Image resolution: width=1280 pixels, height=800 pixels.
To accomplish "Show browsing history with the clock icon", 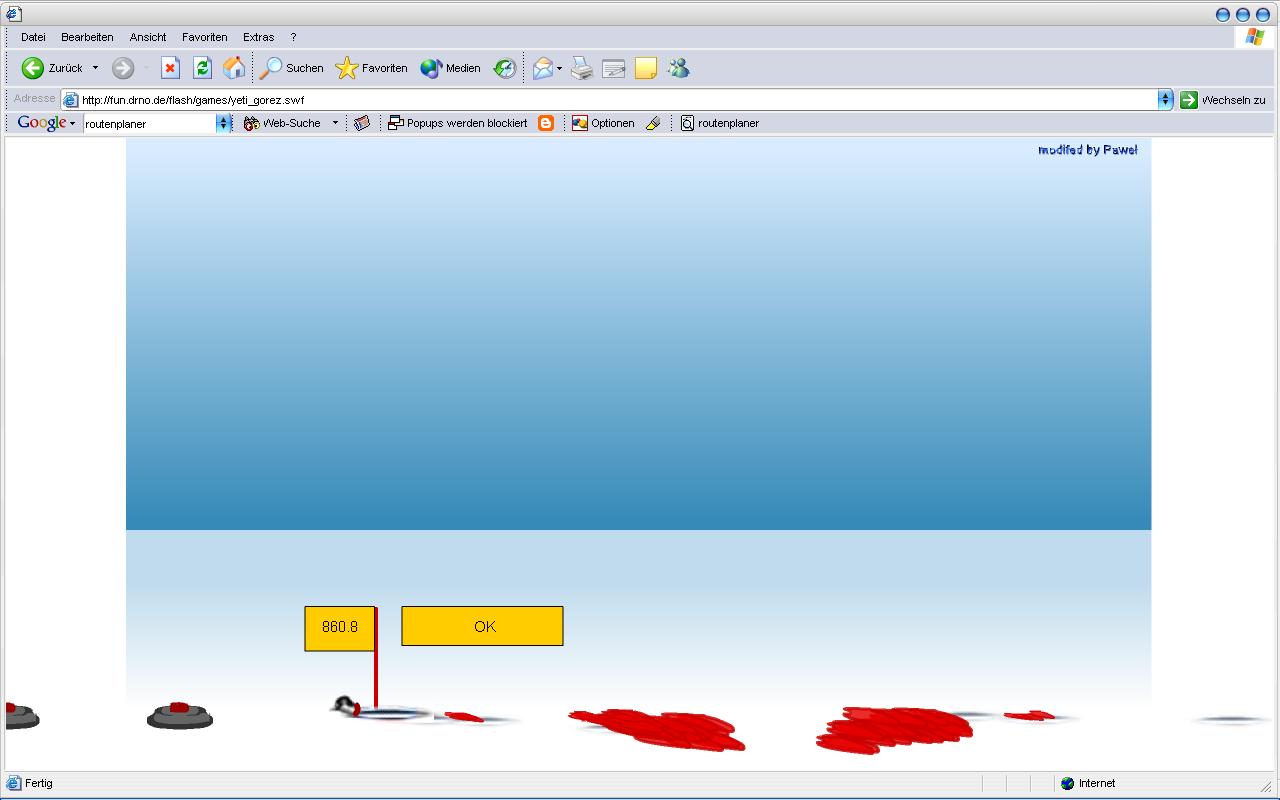I will pyautogui.click(x=505, y=68).
